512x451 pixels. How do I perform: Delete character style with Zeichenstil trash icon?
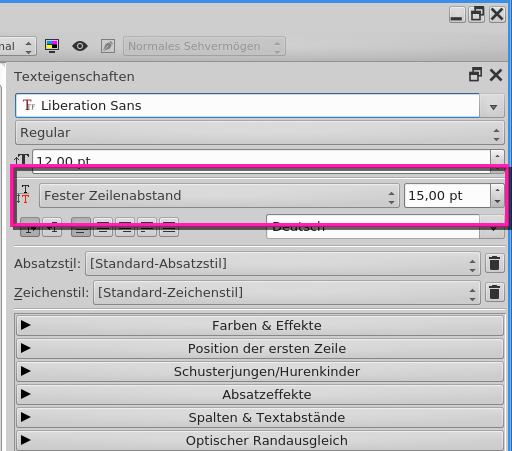pyautogui.click(x=494, y=292)
